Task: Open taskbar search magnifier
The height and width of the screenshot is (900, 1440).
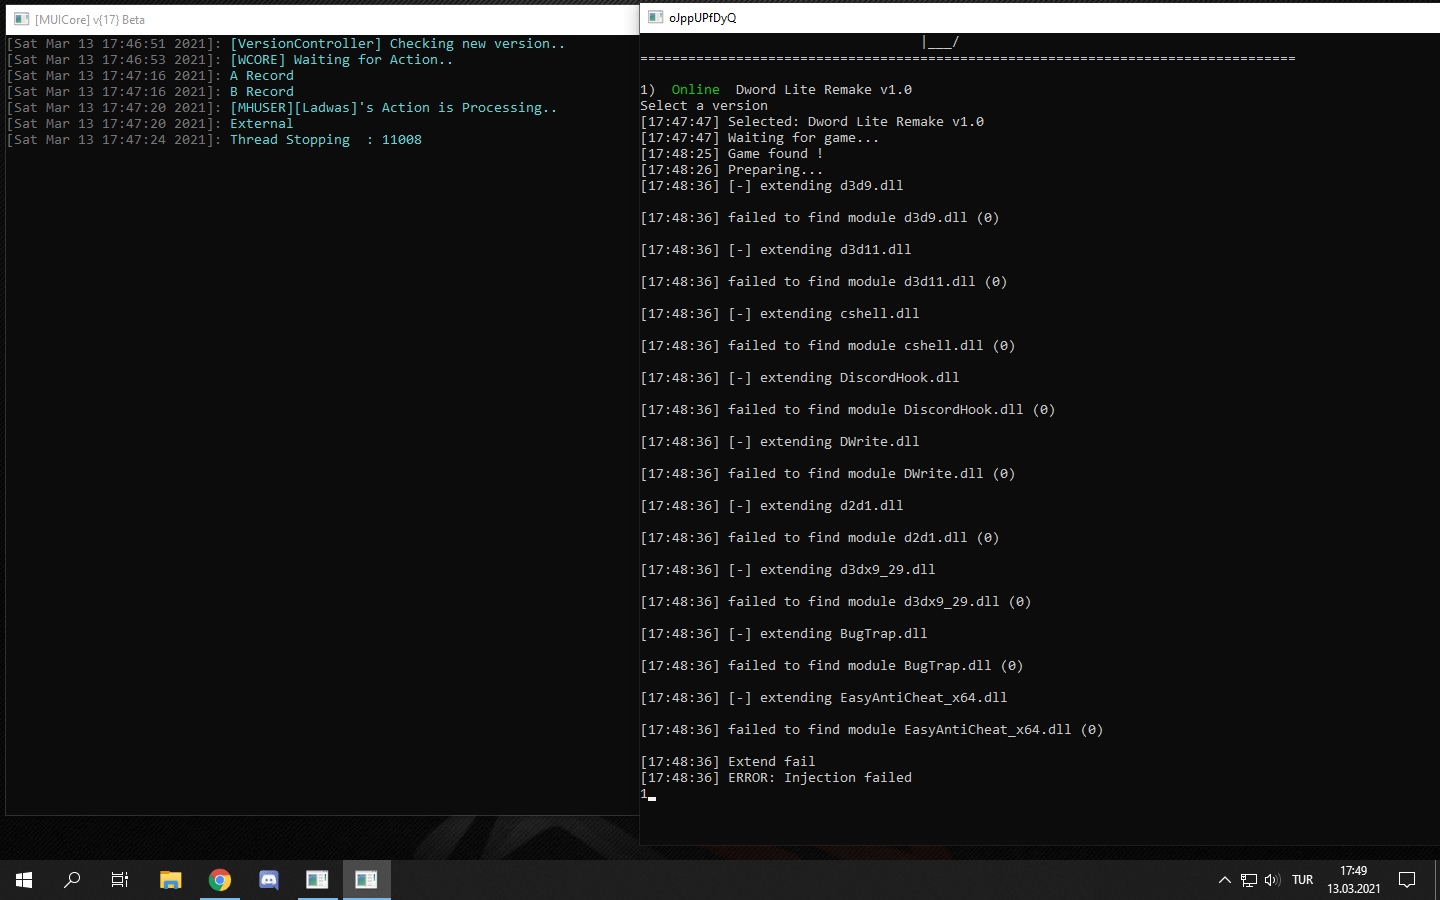Action: coord(72,880)
